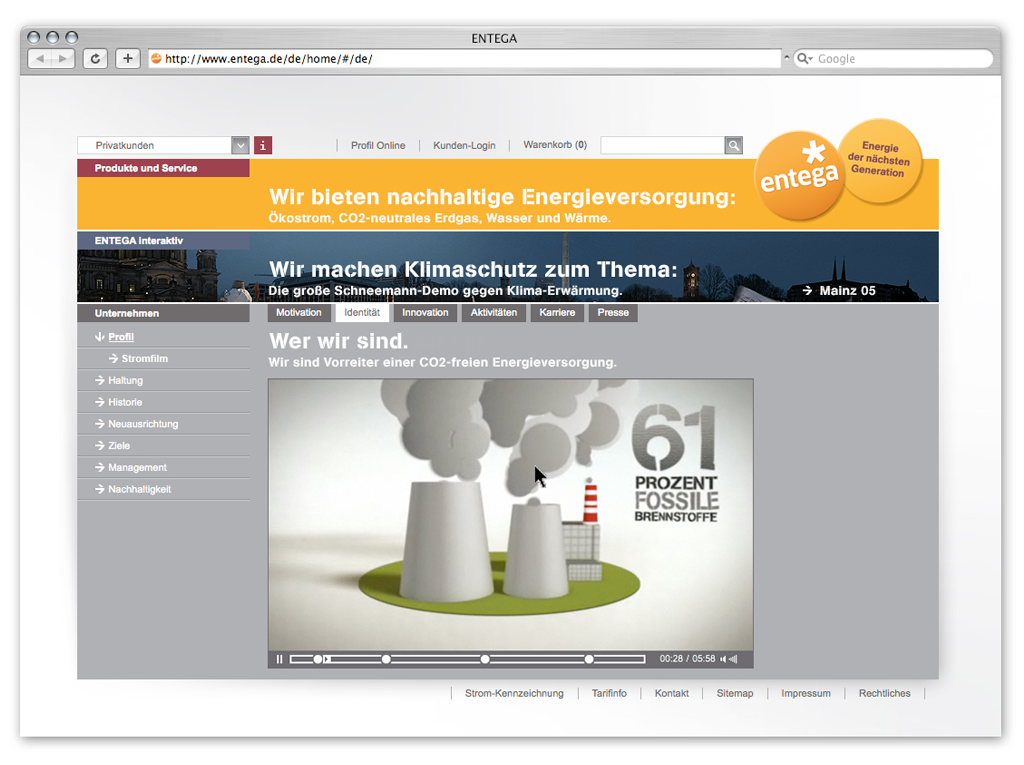Image resolution: width=1024 pixels, height=765 pixels.
Task: Open the Innovation tab
Action: (x=425, y=313)
